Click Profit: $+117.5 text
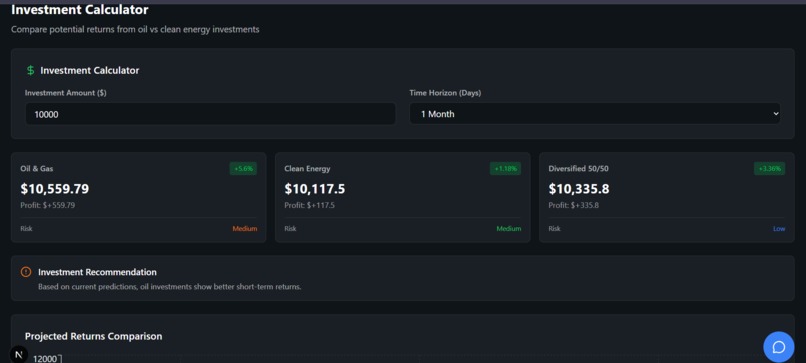The width and height of the screenshot is (806, 363). 309,205
